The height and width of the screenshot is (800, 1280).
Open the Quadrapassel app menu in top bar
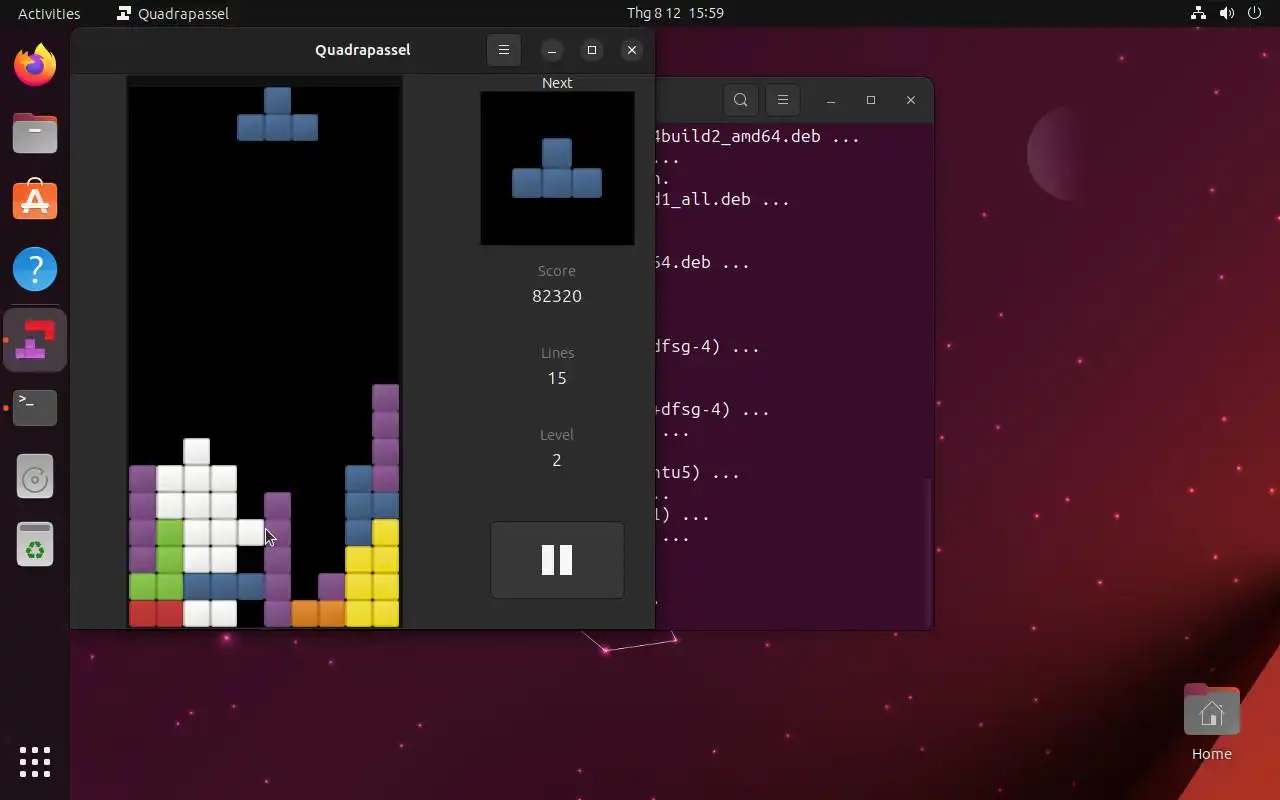(173, 13)
